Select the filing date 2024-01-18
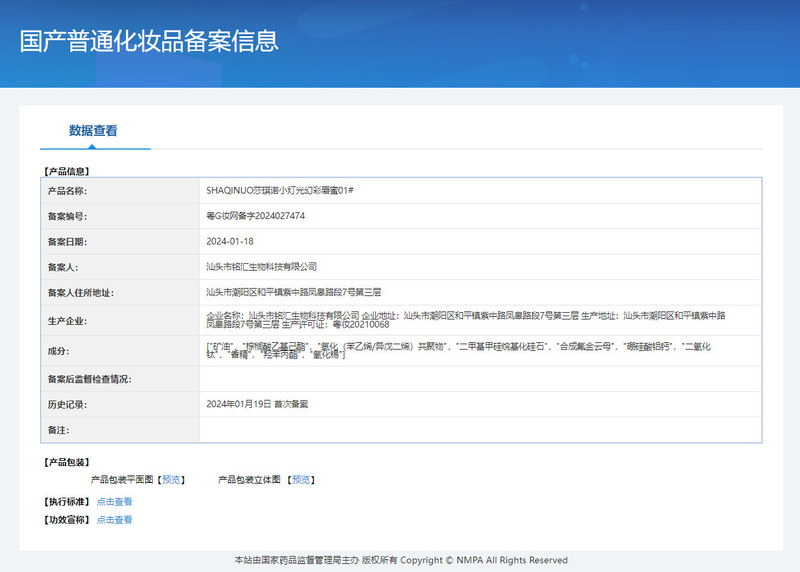Viewport: 800px width, 572px height. click(230, 241)
